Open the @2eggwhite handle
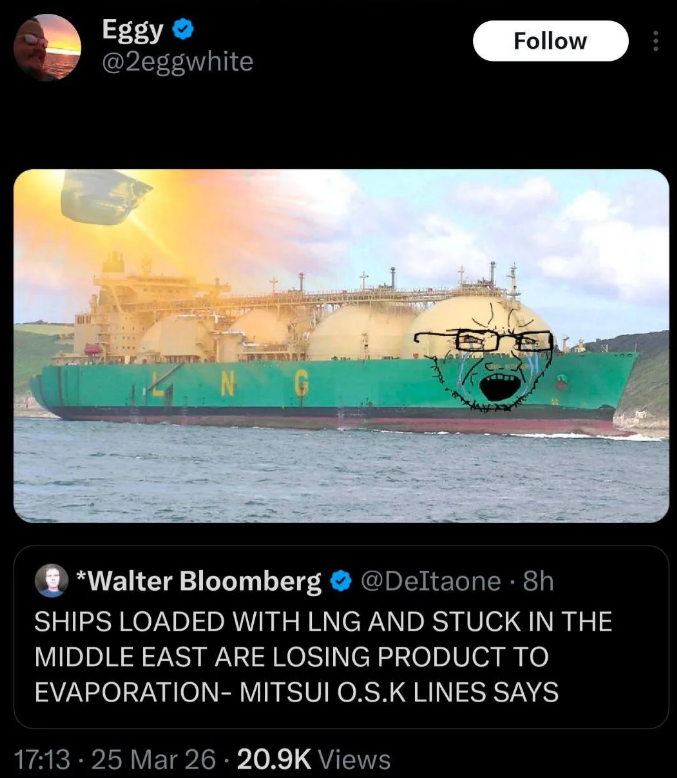 [178, 62]
